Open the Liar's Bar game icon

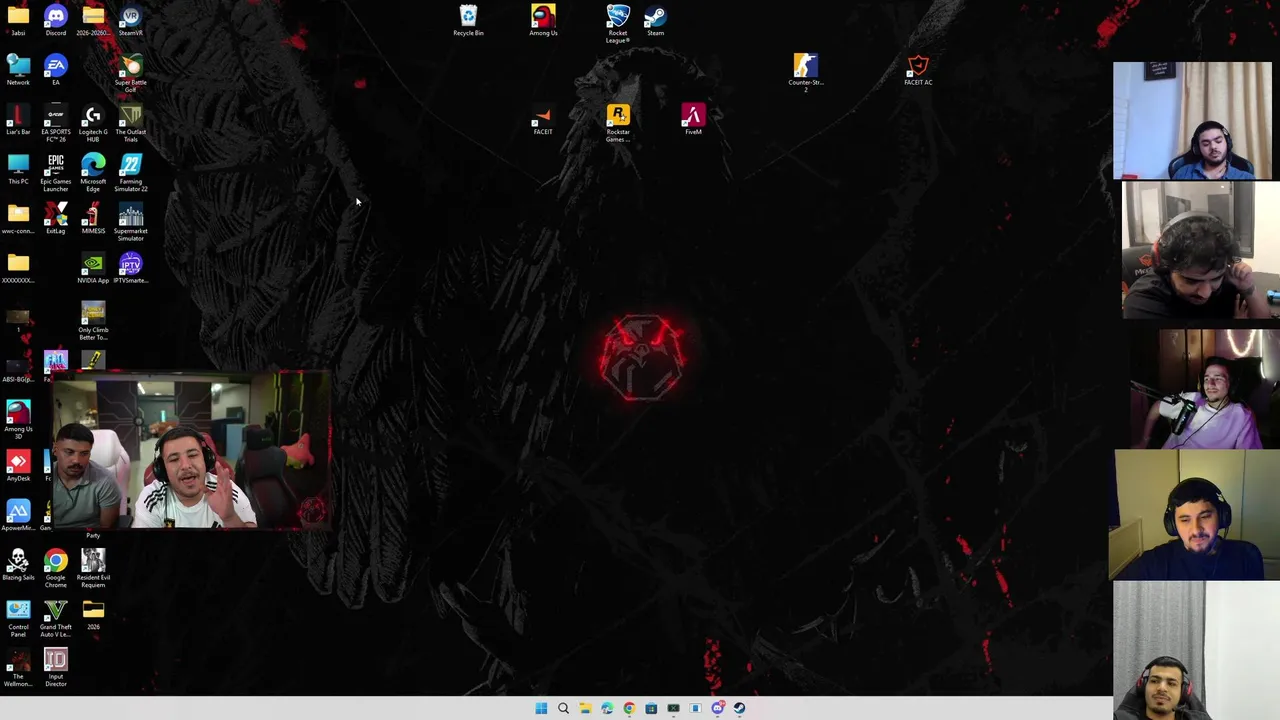point(18,119)
